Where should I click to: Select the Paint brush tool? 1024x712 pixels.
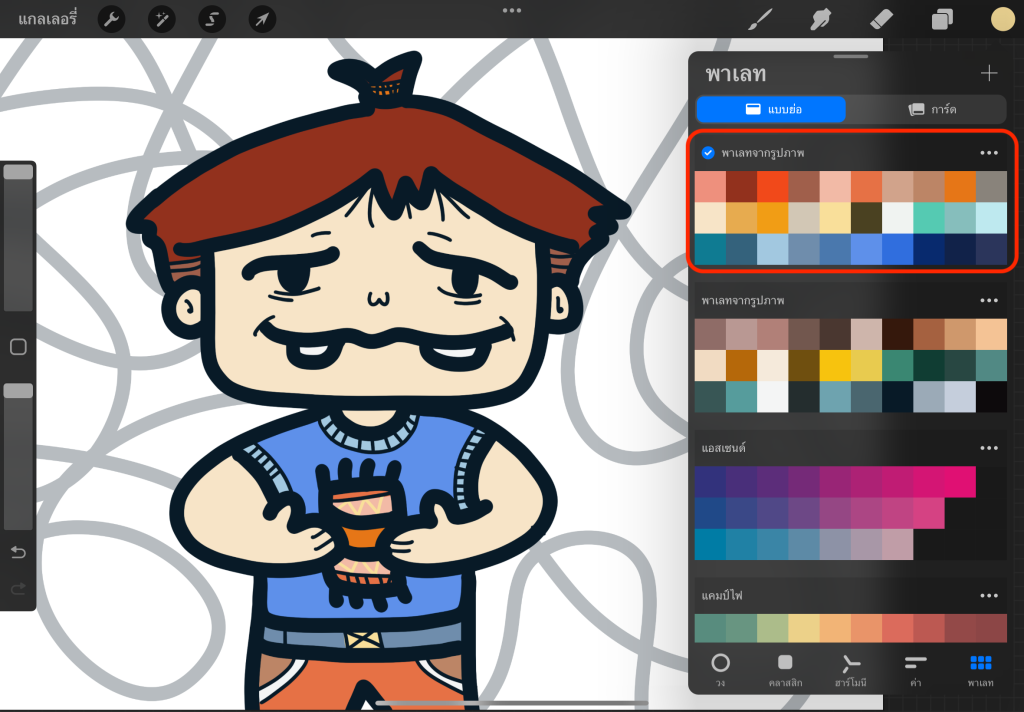click(x=762, y=19)
